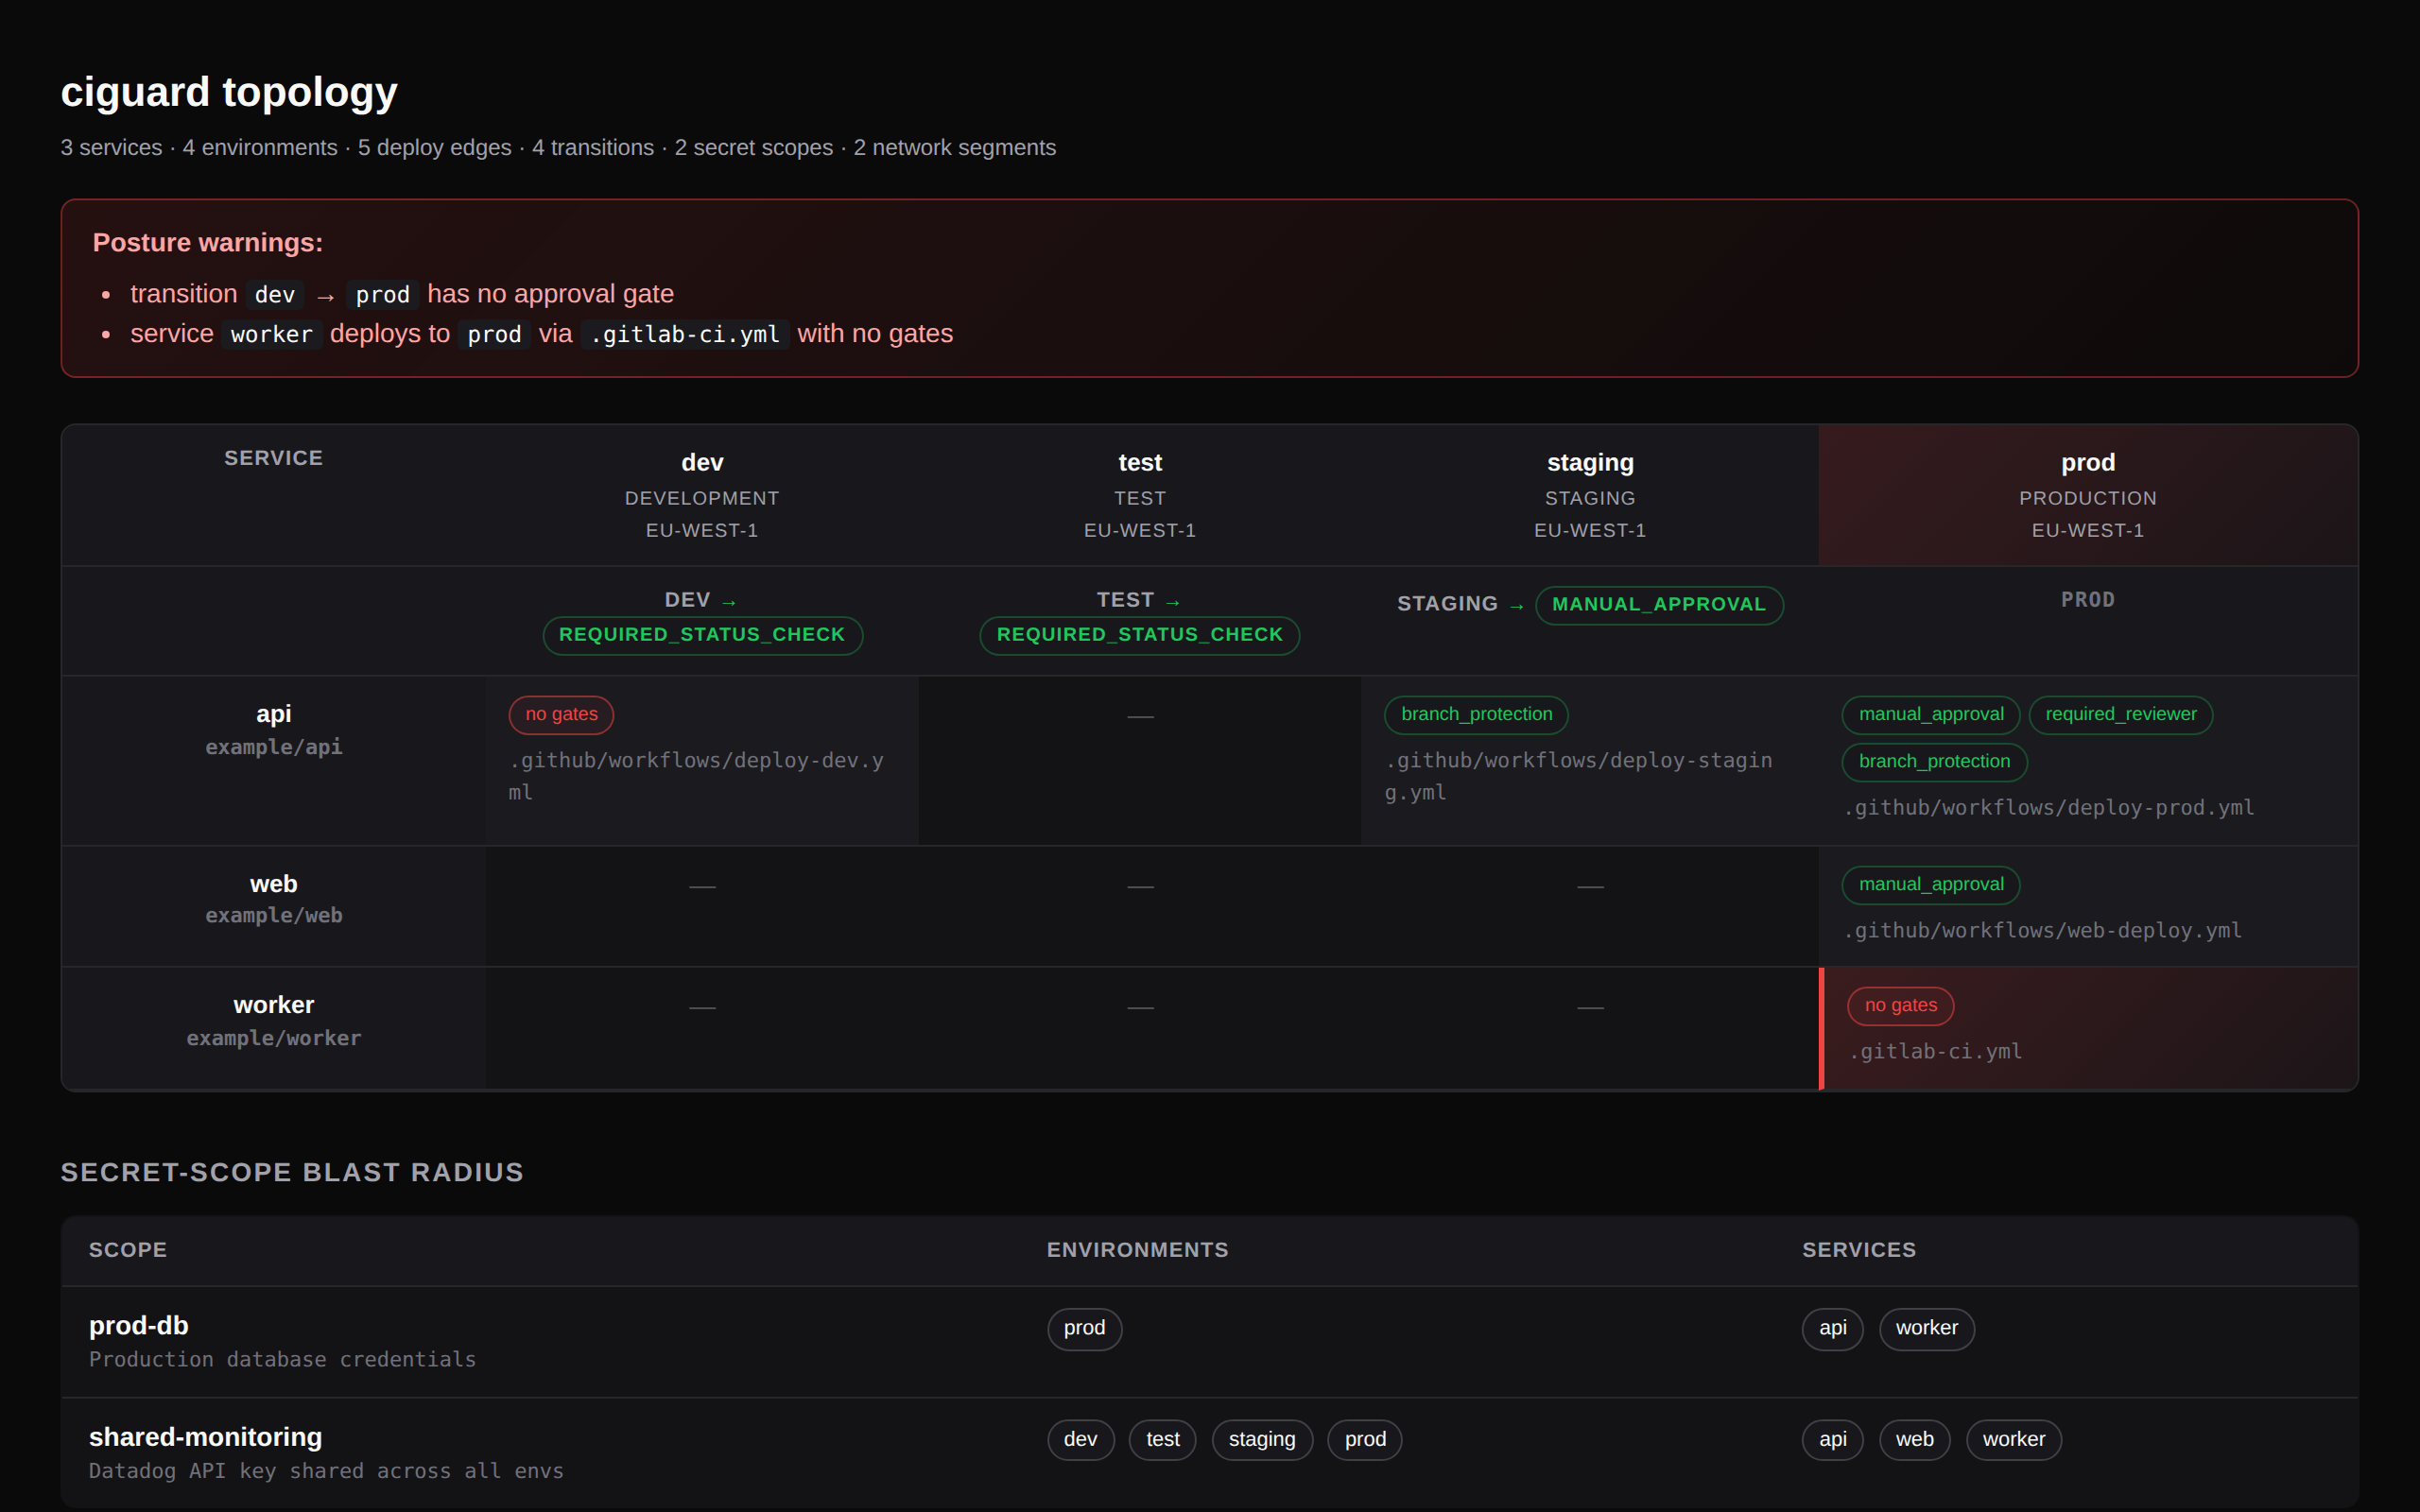Viewport: 2420px width, 1512px height.
Task: Click the web-deploy.yml workflow path
Action: (2043, 931)
